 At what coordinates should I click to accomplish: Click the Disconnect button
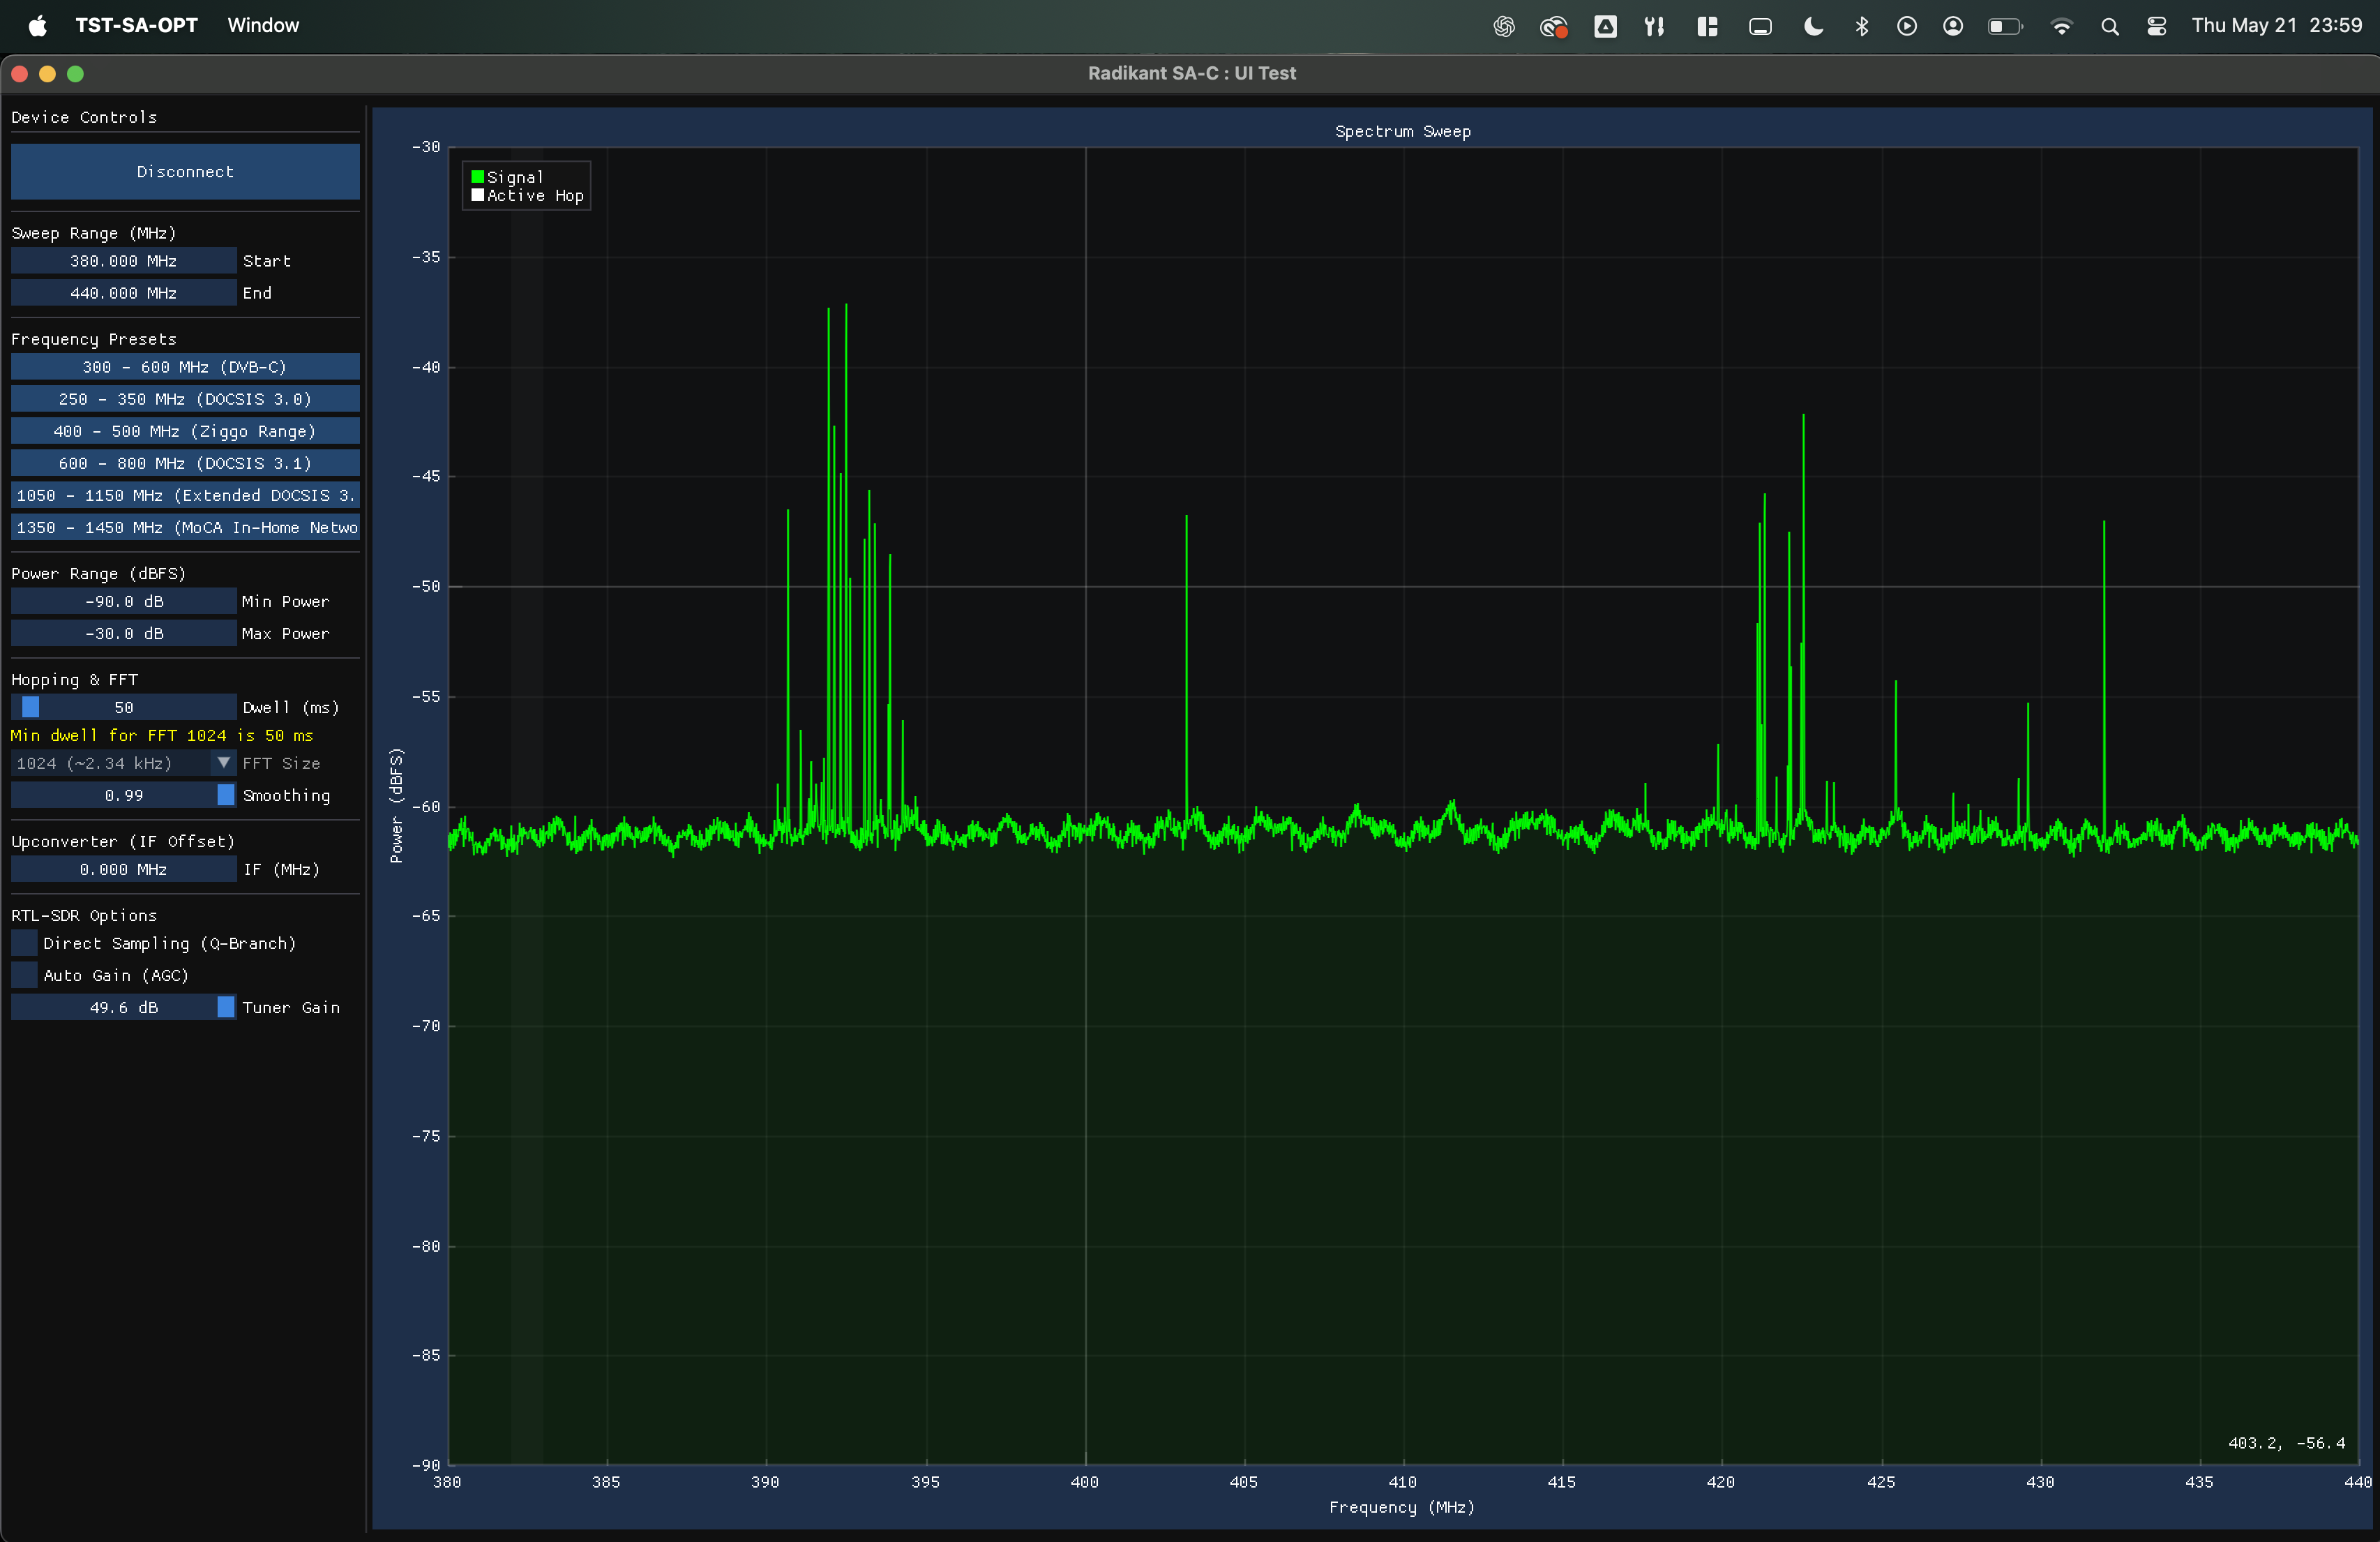(x=185, y=171)
